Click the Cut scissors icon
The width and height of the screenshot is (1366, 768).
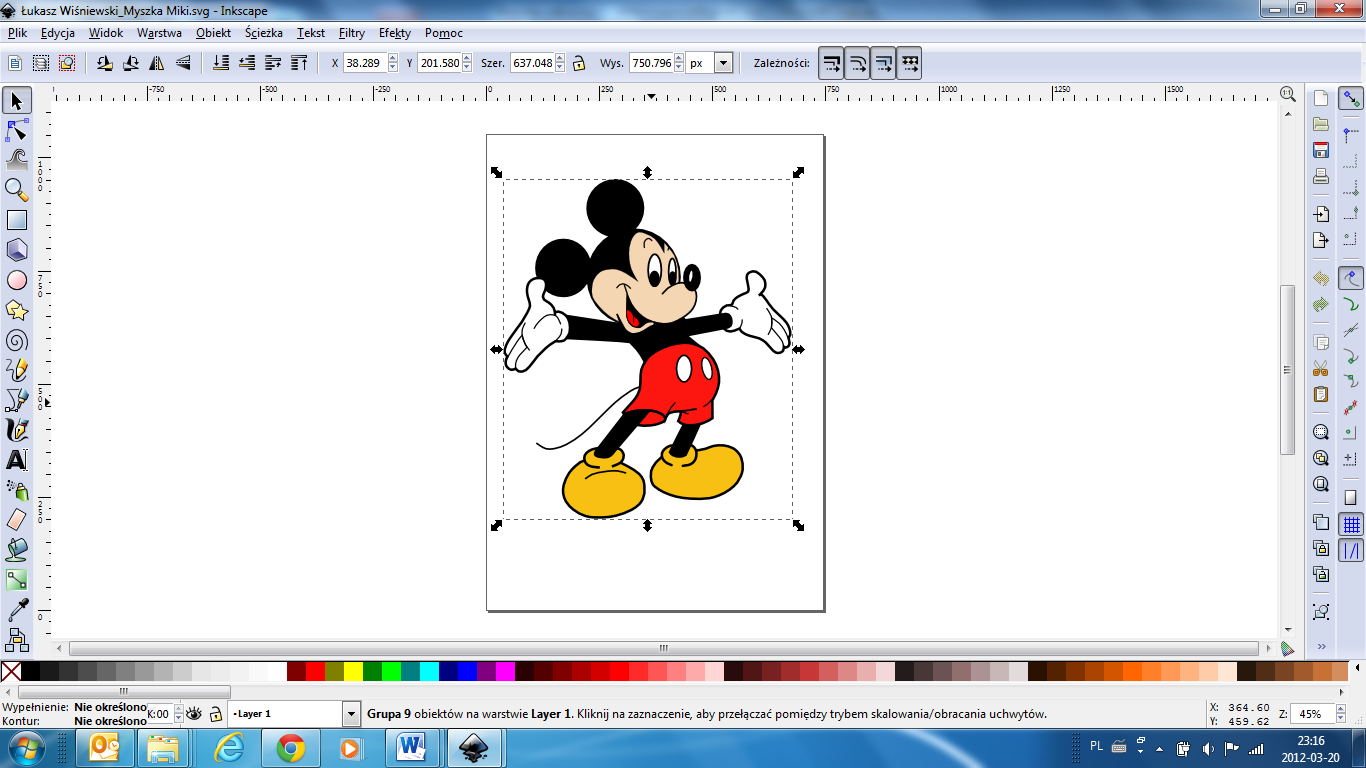coord(1321,368)
